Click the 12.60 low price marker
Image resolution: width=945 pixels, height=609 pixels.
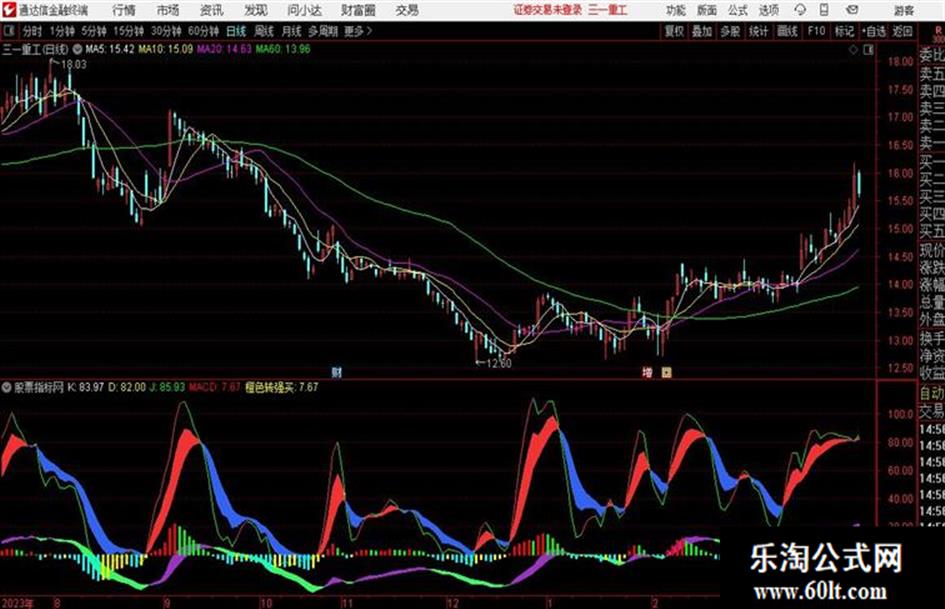(498, 363)
